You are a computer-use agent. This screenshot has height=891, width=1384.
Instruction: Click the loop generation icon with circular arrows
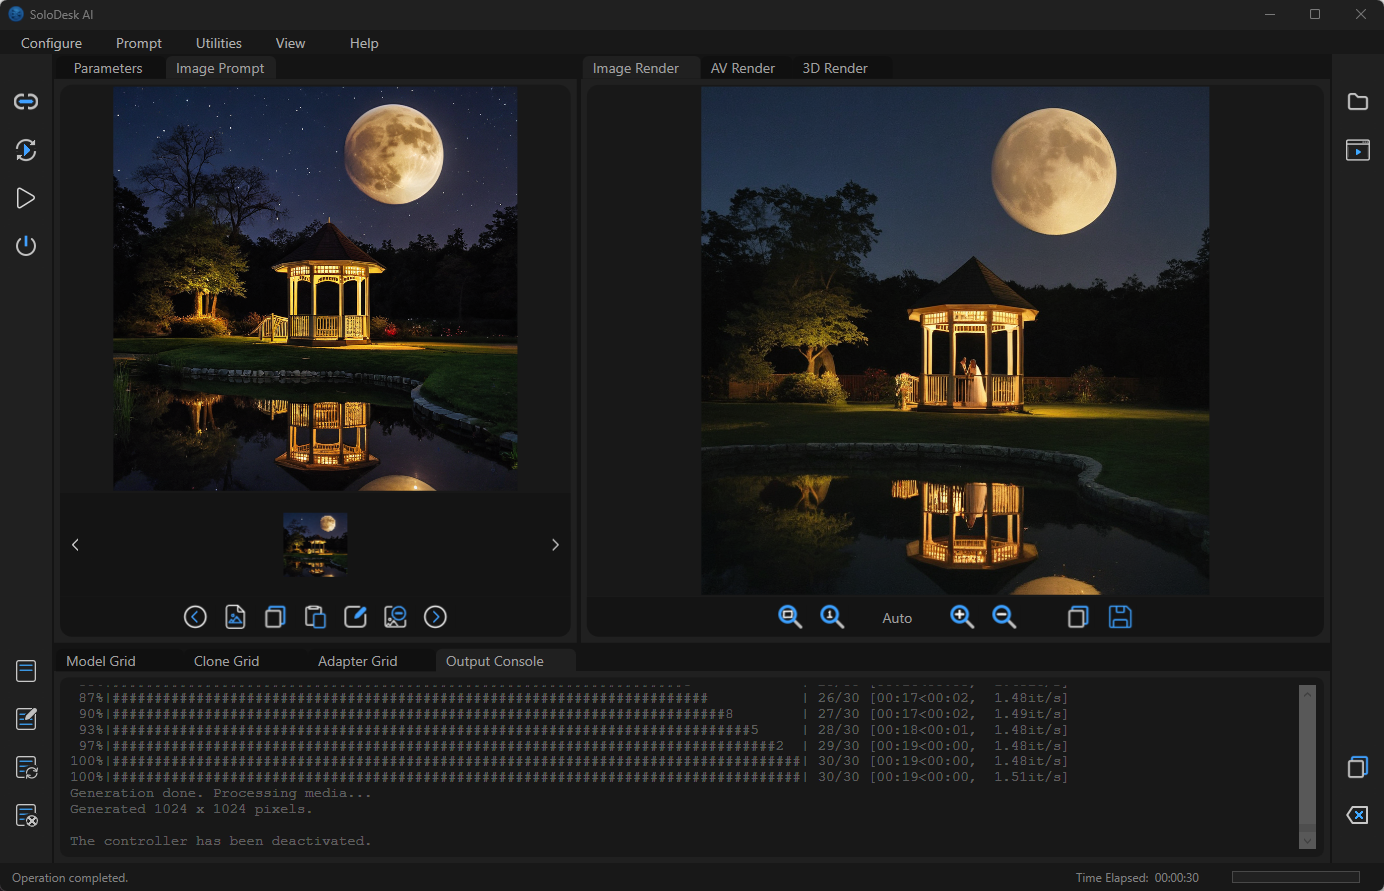tap(26, 150)
